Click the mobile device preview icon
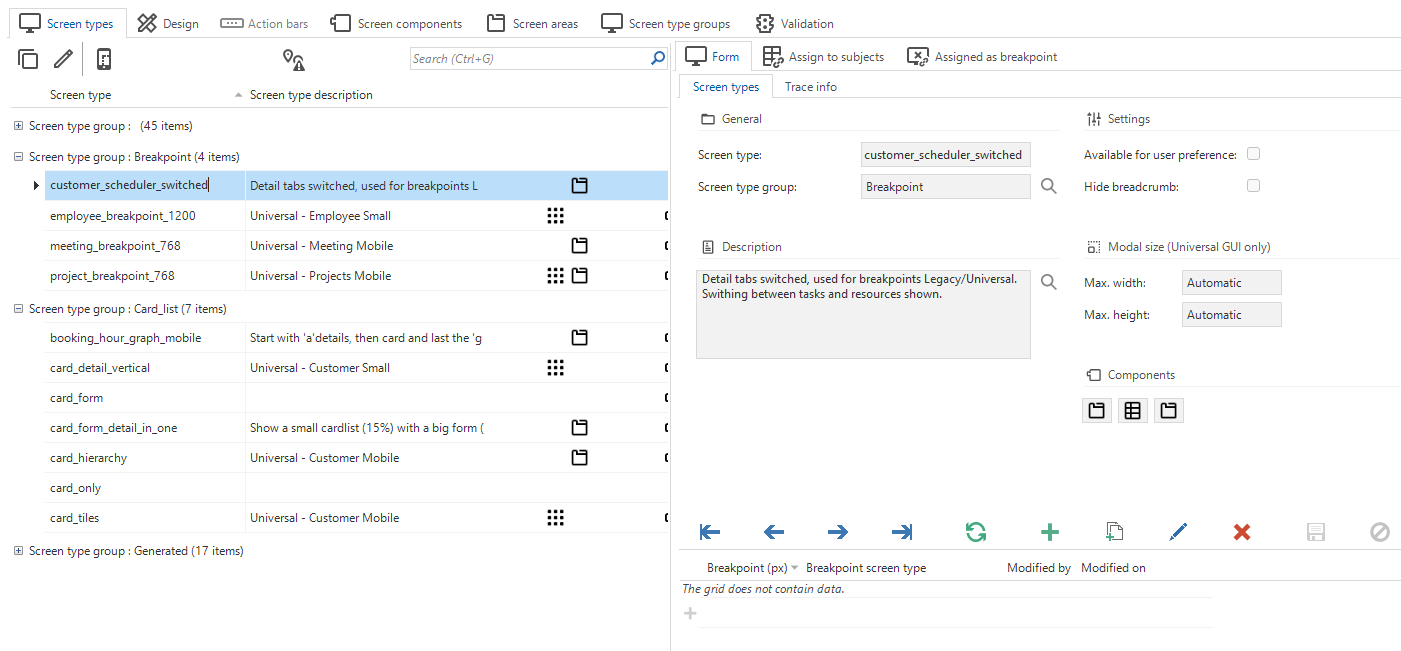This screenshot has height=651, width=1401. (104, 59)
